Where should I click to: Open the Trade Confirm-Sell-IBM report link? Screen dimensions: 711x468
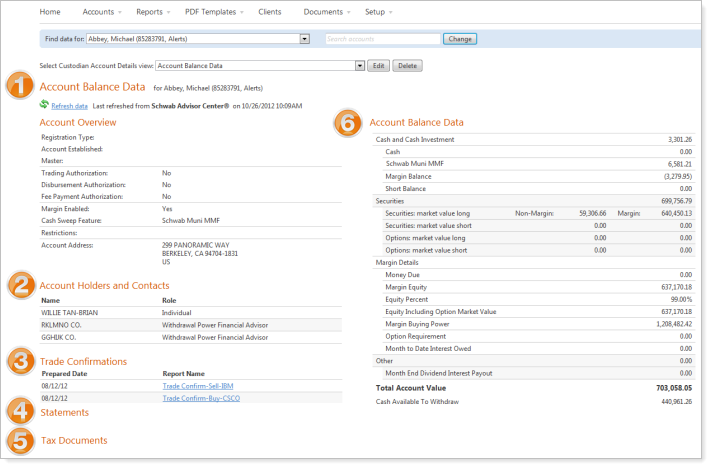(200, 386)
